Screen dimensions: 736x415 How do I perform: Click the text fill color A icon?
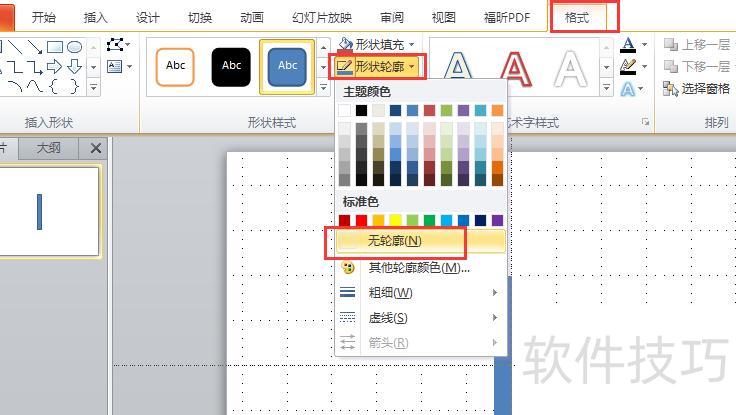628,45
